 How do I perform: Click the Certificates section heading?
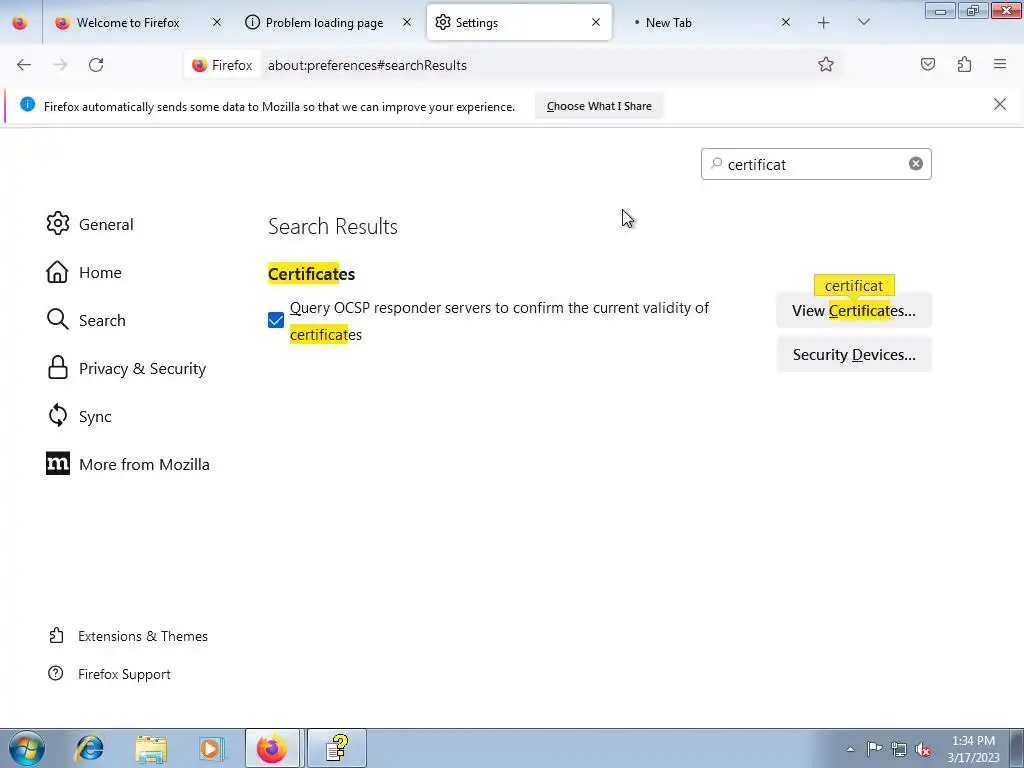click(312, 274)
